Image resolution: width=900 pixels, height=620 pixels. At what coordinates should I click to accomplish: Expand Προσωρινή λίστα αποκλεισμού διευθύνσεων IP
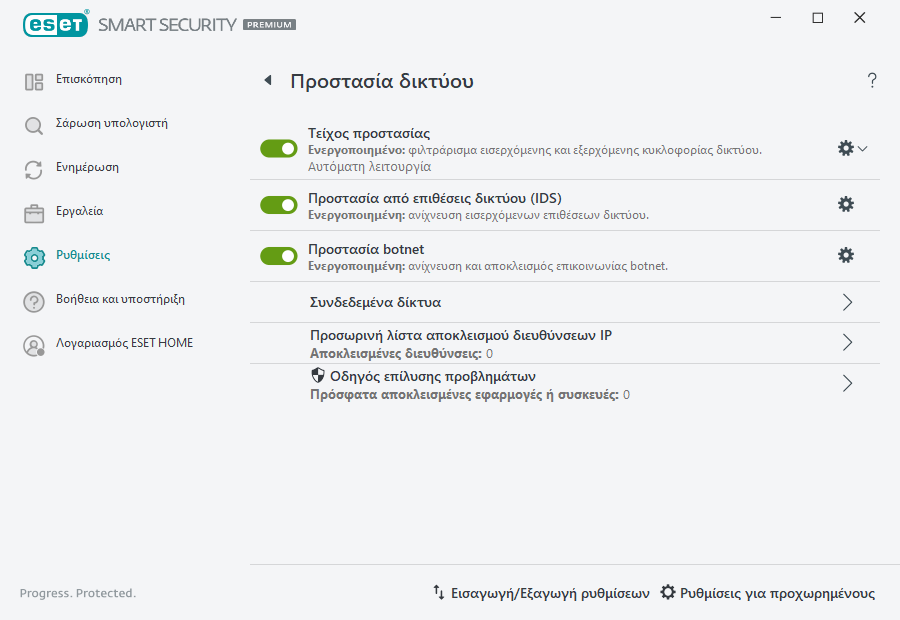click(x=847, y=342)
